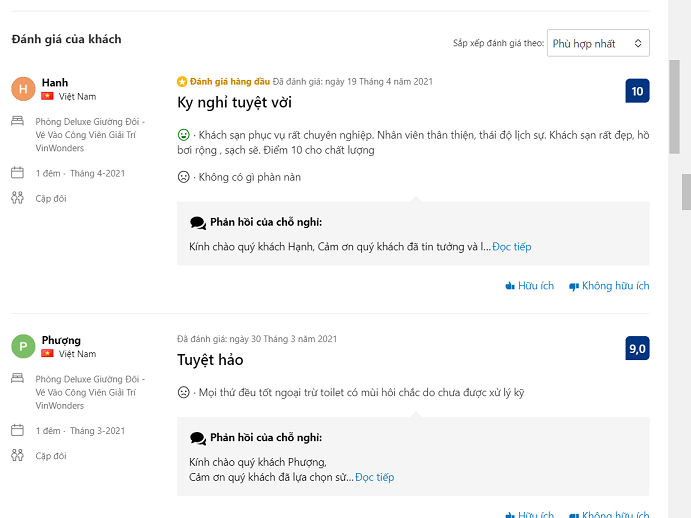This screenshot has width=691, height=518.
Task: Click the speech bubble icon in Hanh's property reply
Action: 198,223
